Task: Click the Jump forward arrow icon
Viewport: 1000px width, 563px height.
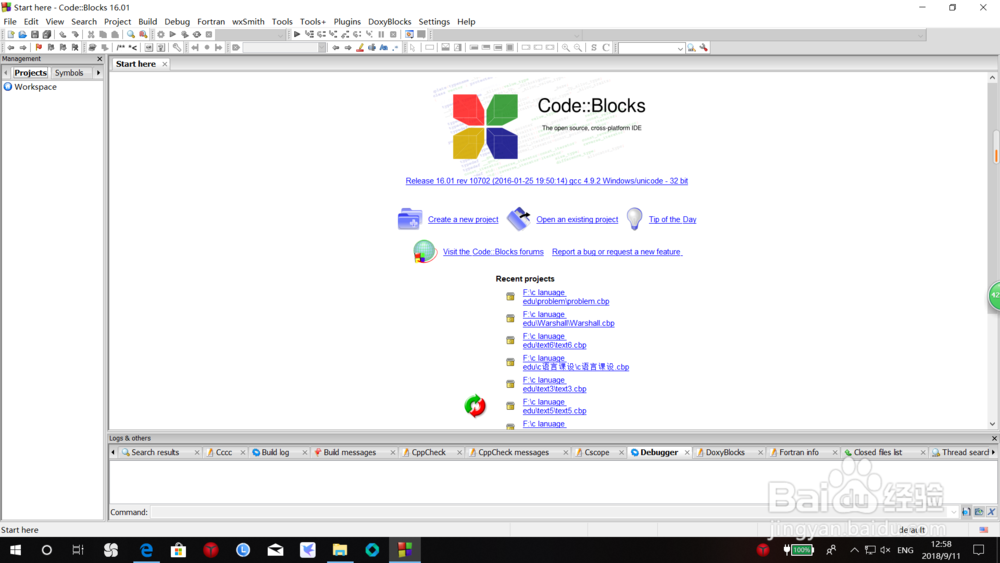Action: [x=23, y=48]
